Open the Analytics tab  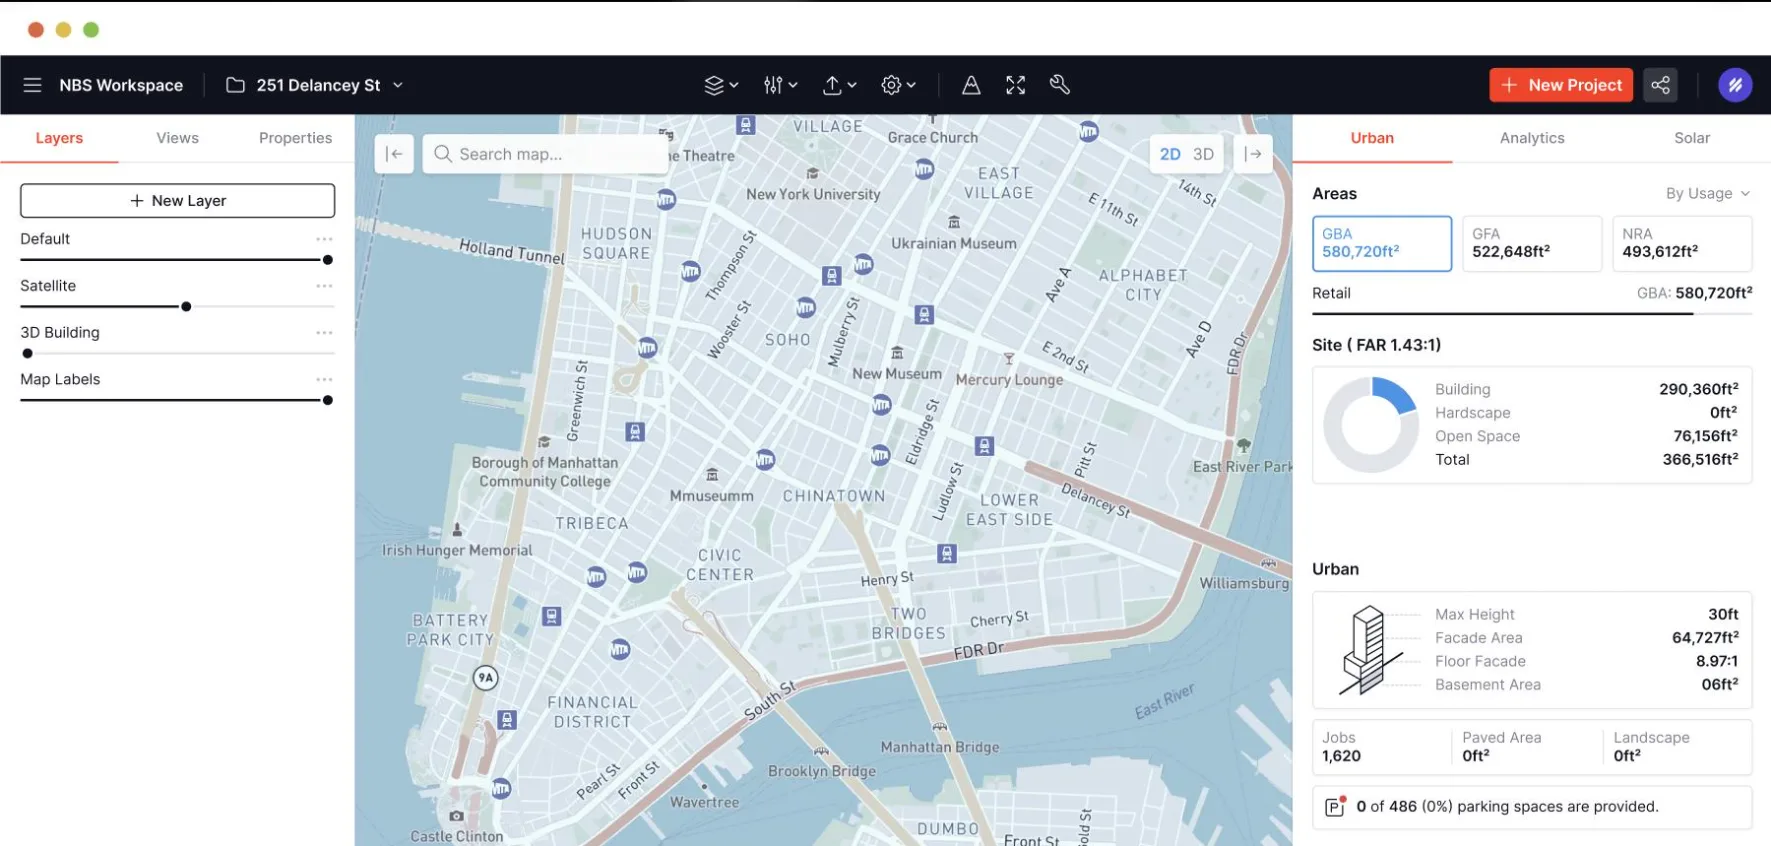(1532, 138)
